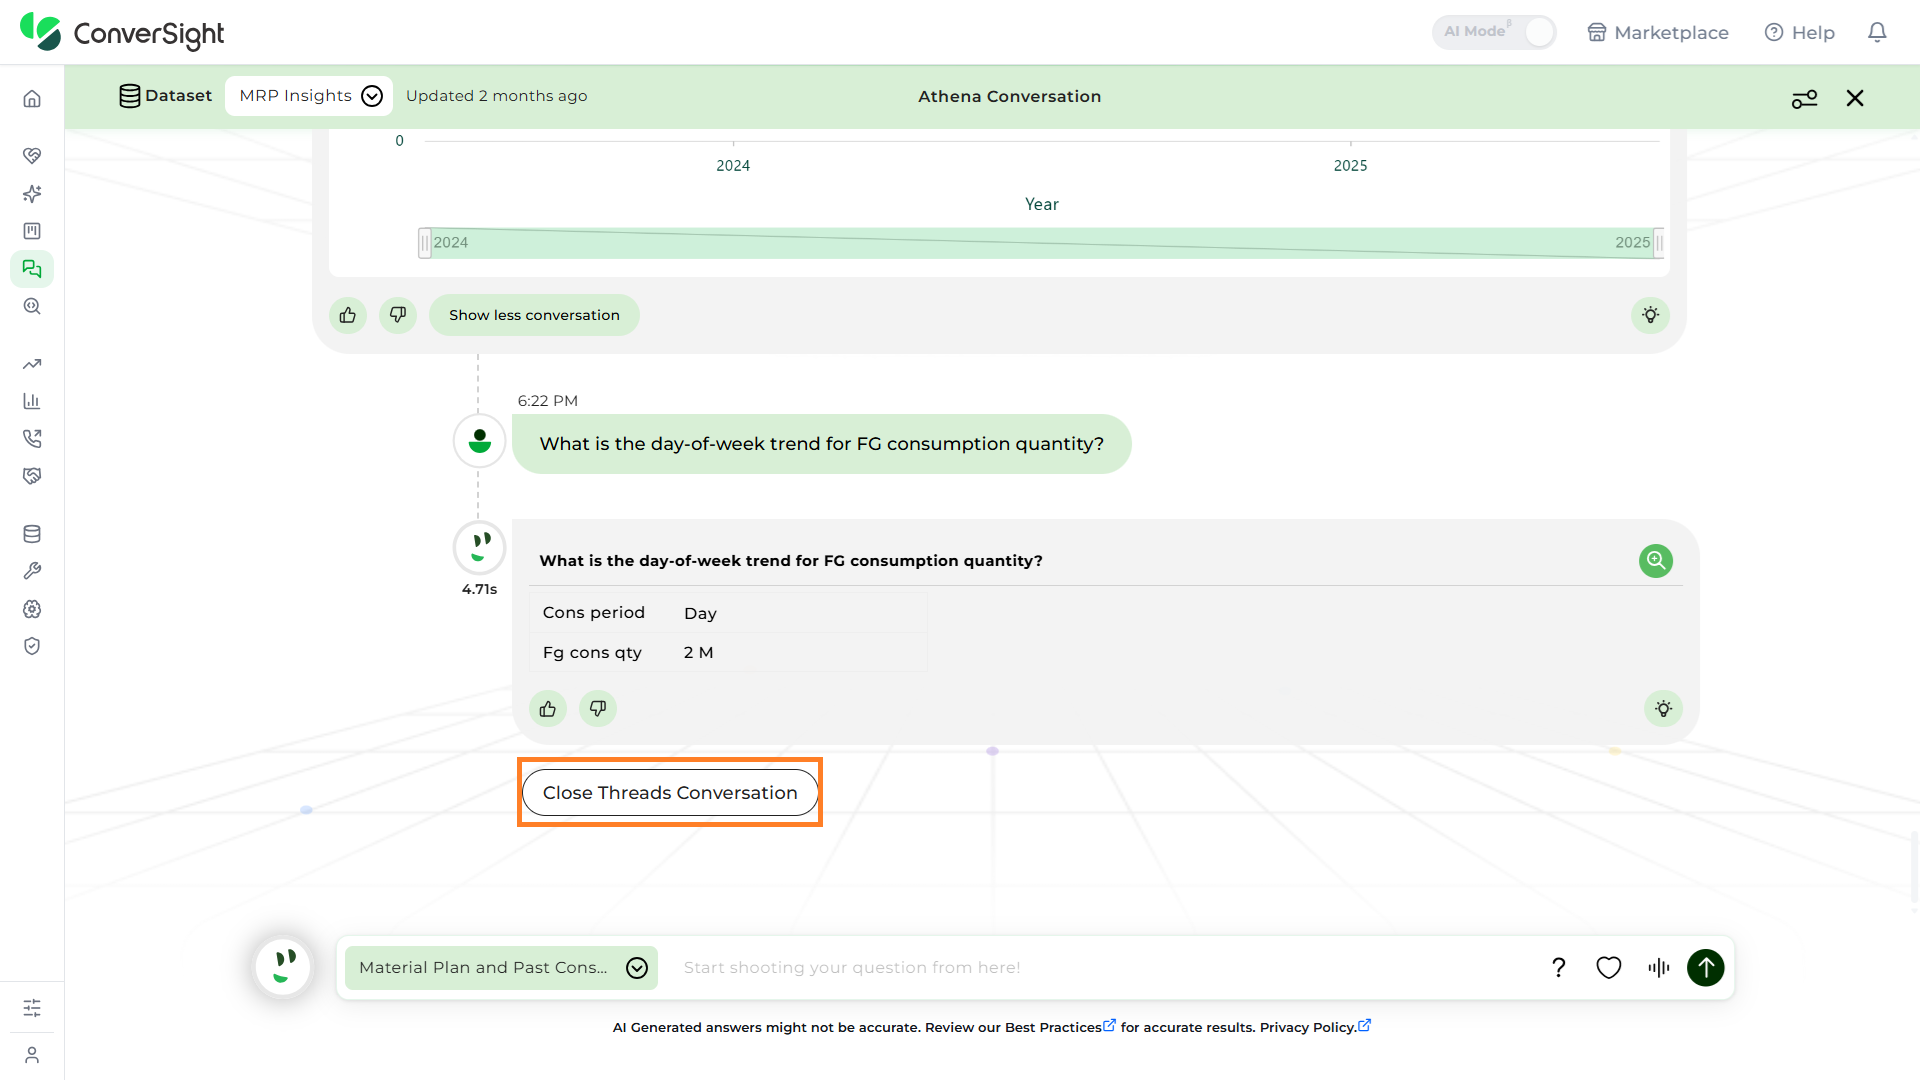Click insights lightbulb beside Show less conversation
This screenshot has height=1080, width=1920.
(1650, 315)
